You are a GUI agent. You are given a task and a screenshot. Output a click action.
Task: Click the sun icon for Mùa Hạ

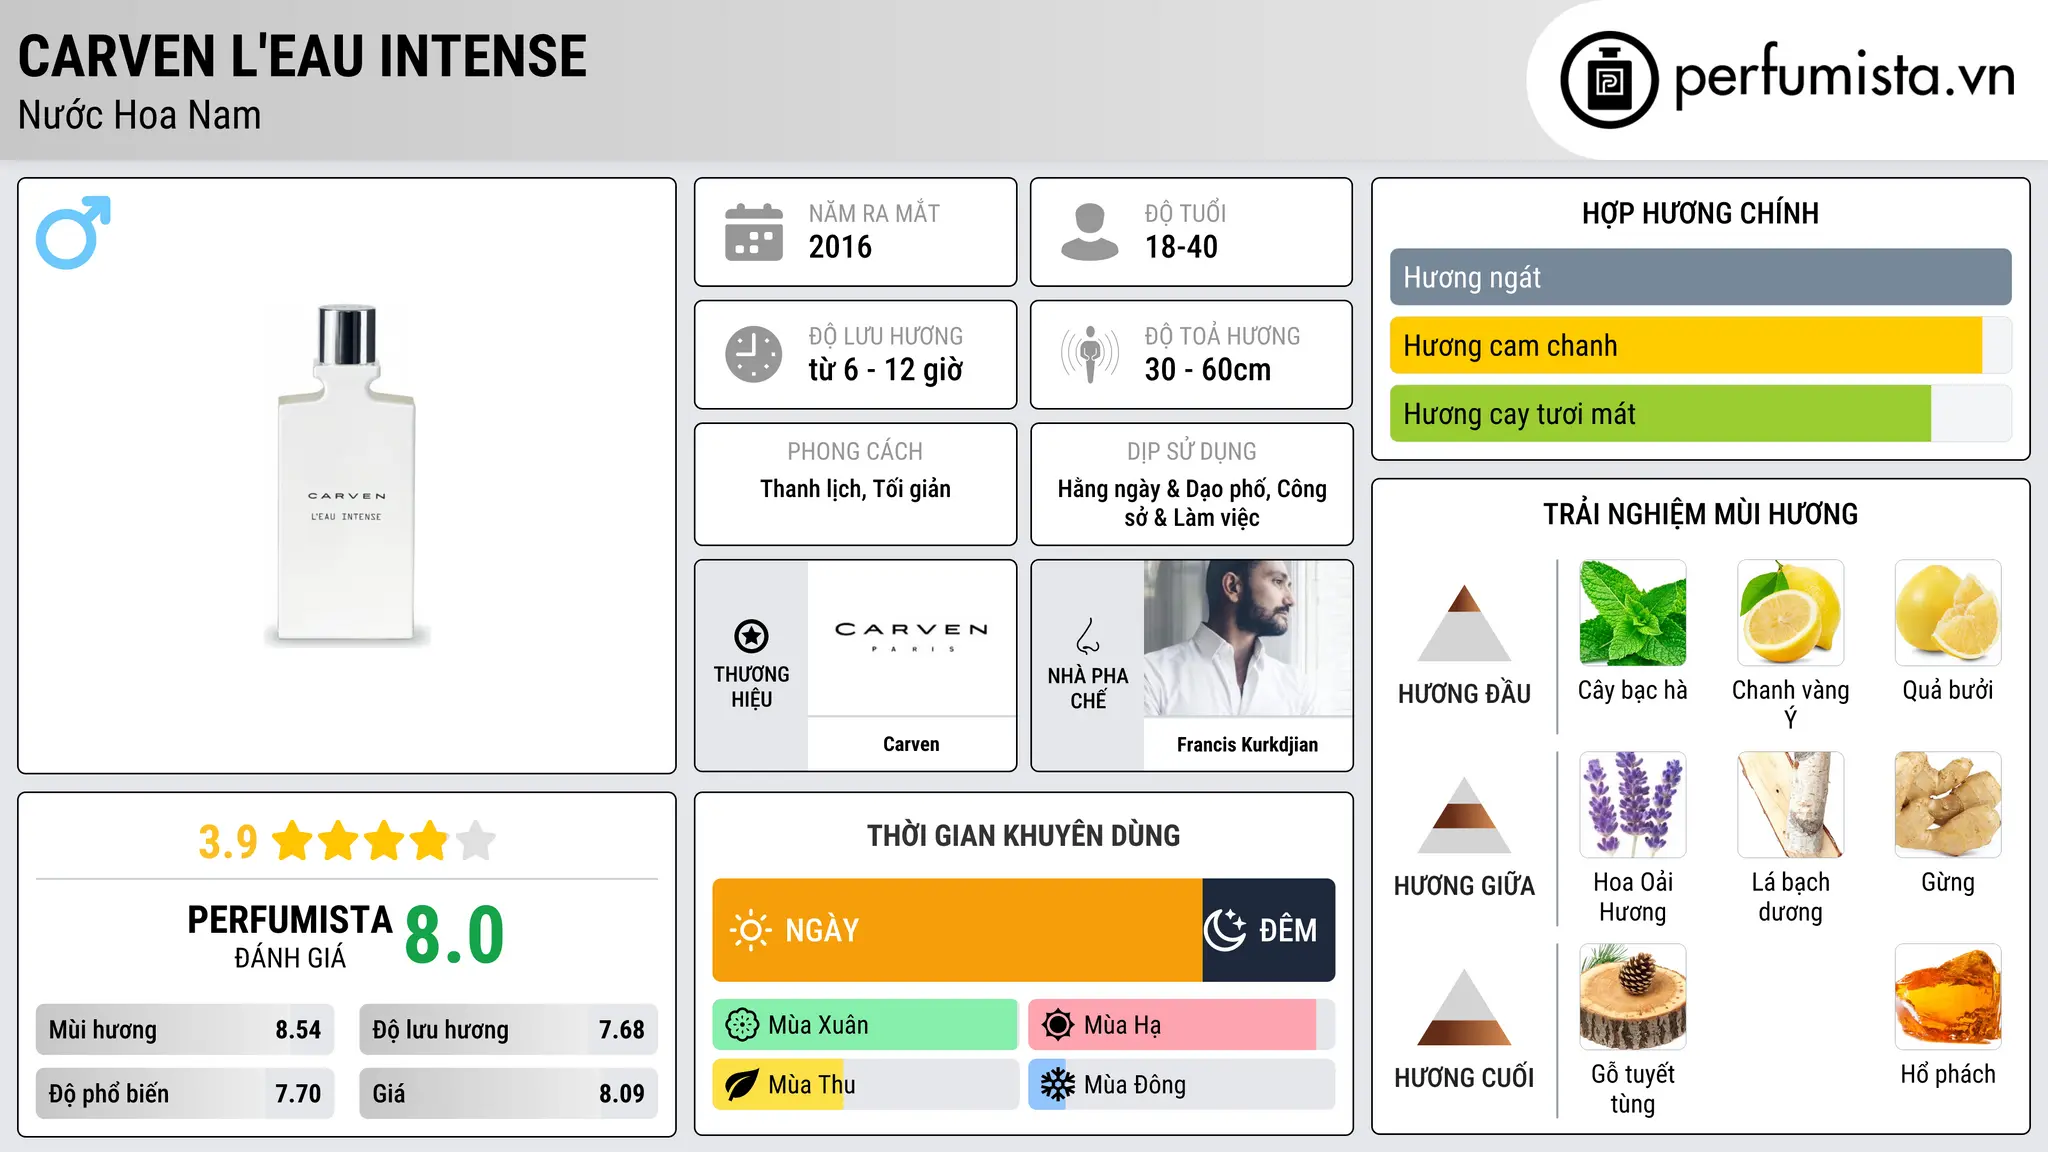point(1058,1025)
